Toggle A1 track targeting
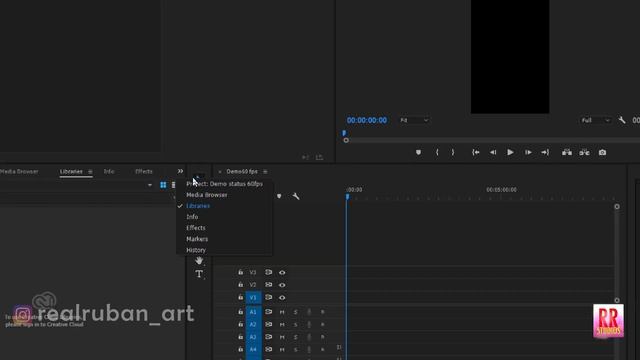This screenshot has height=360, width=640. click(253, 312)
